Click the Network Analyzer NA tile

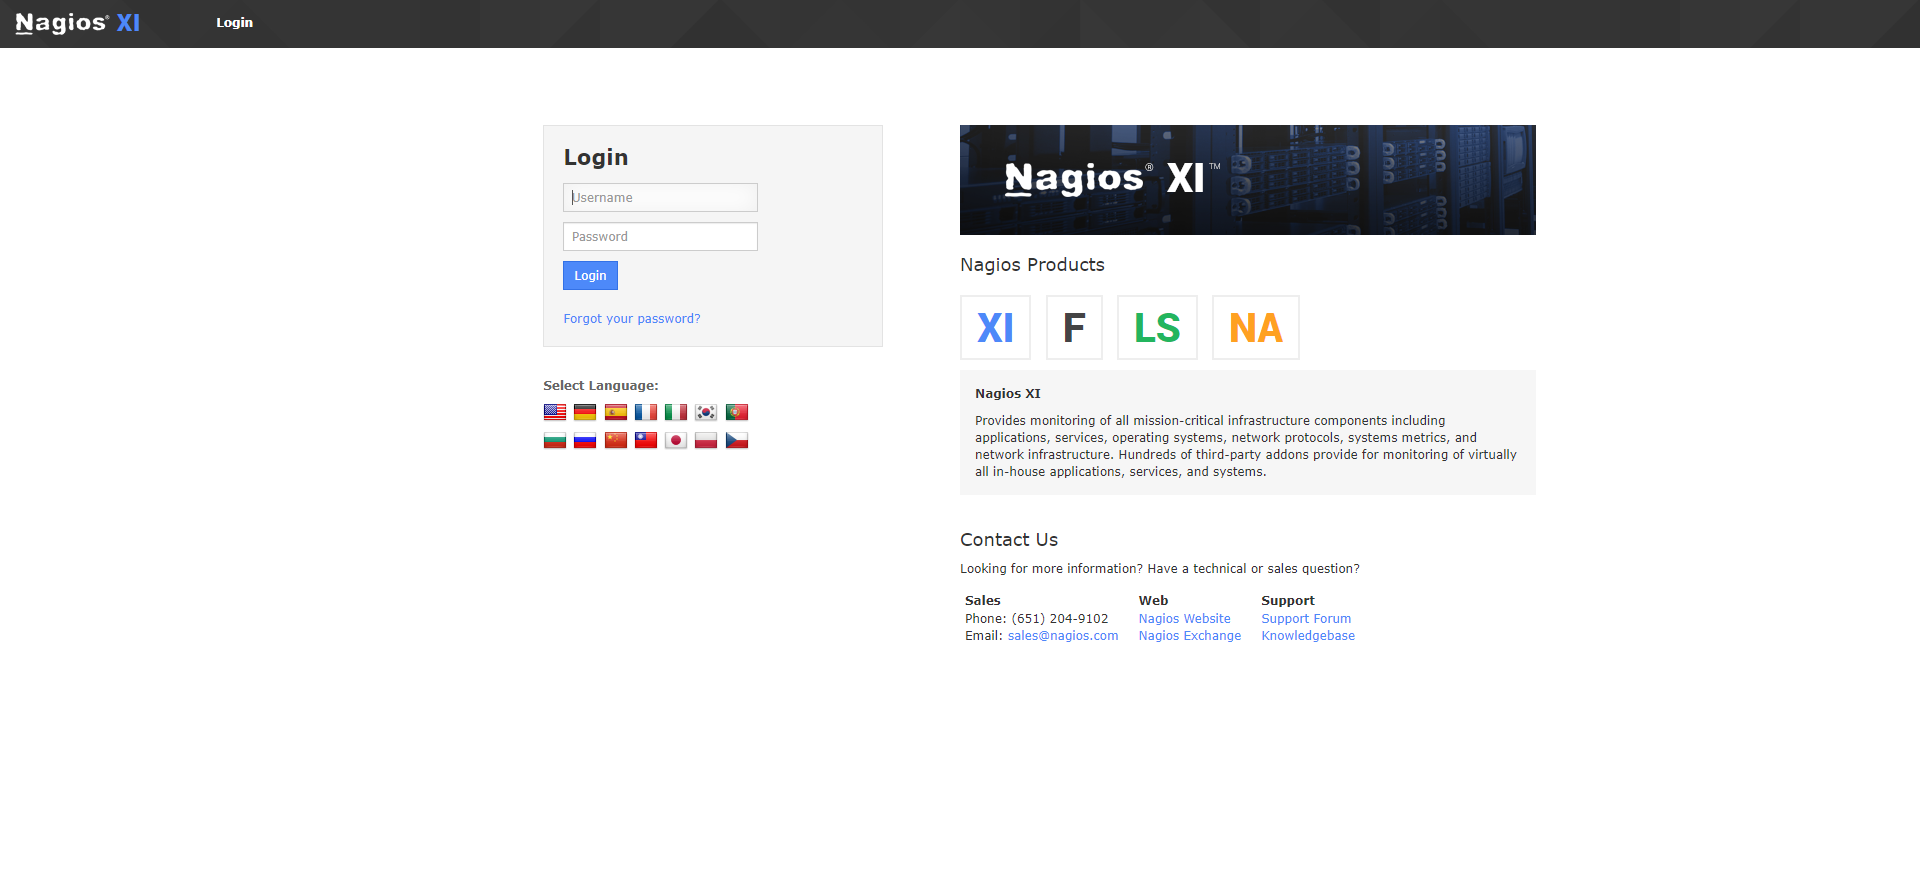[x=1256, y=327]
